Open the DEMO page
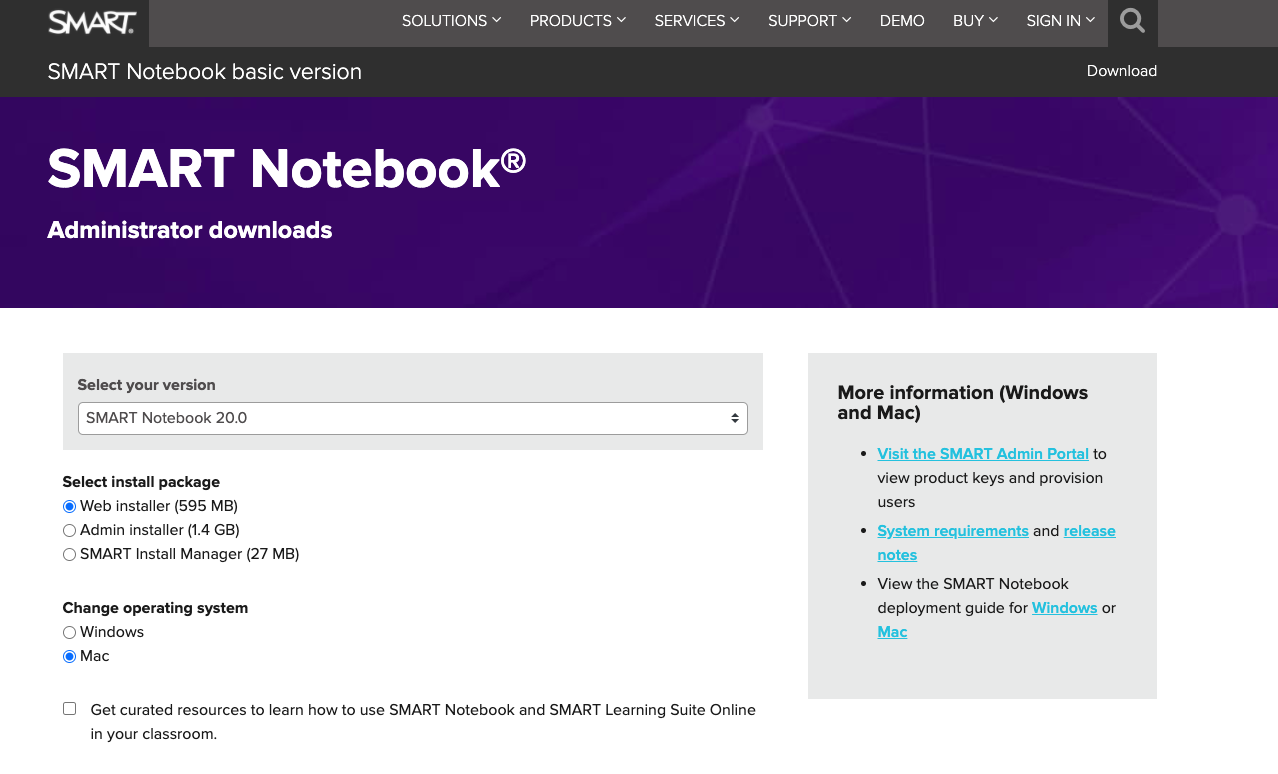The width and height of the screenshot is (1278, 774). (x=902, y=21)
